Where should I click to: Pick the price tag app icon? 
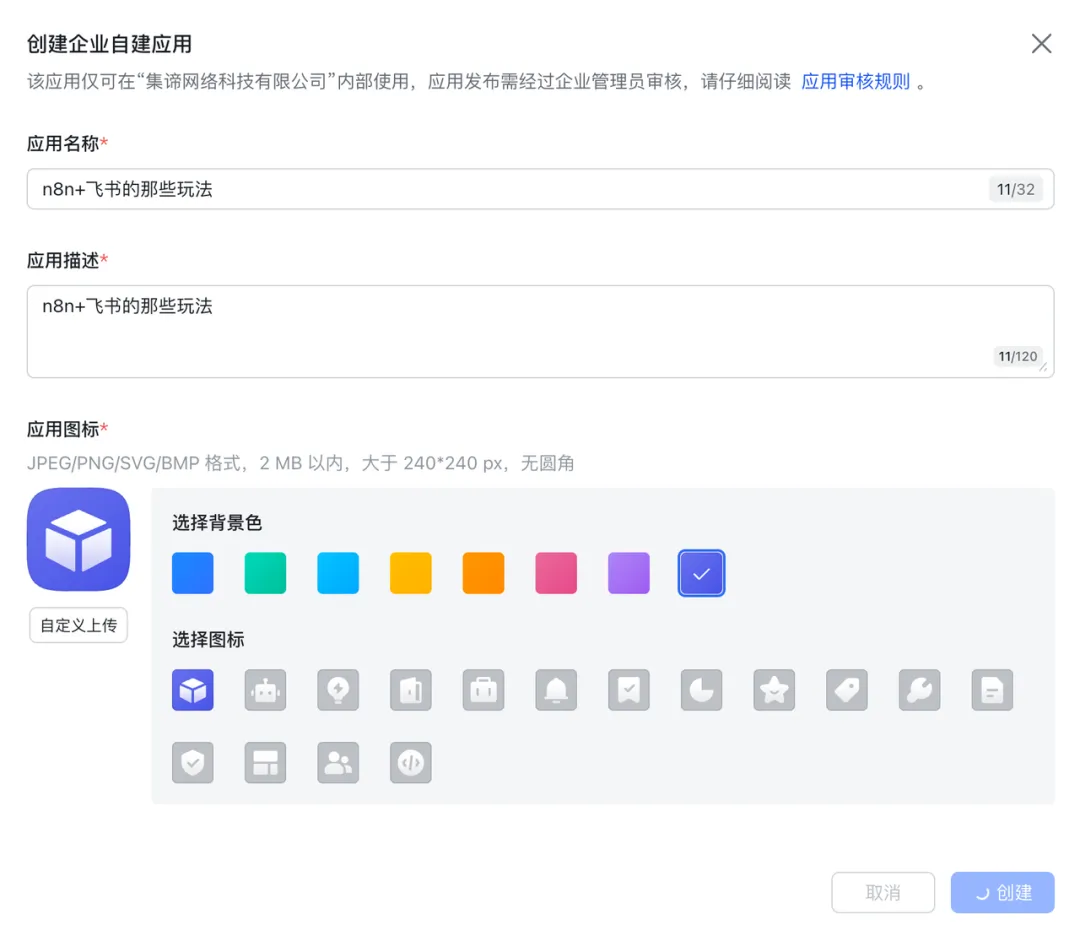click(x=847, y=690)
